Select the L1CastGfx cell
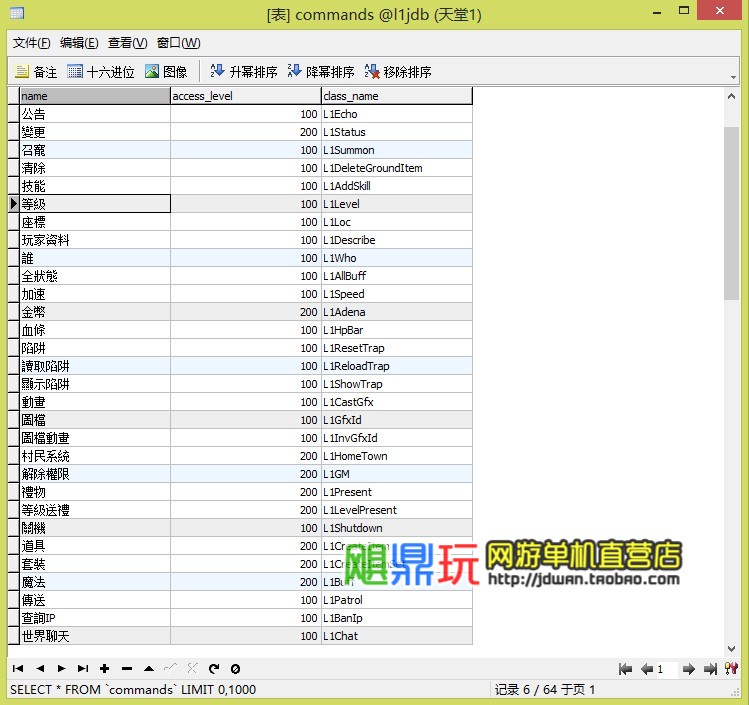Screen dimensions: 749x705 point(397,402)
